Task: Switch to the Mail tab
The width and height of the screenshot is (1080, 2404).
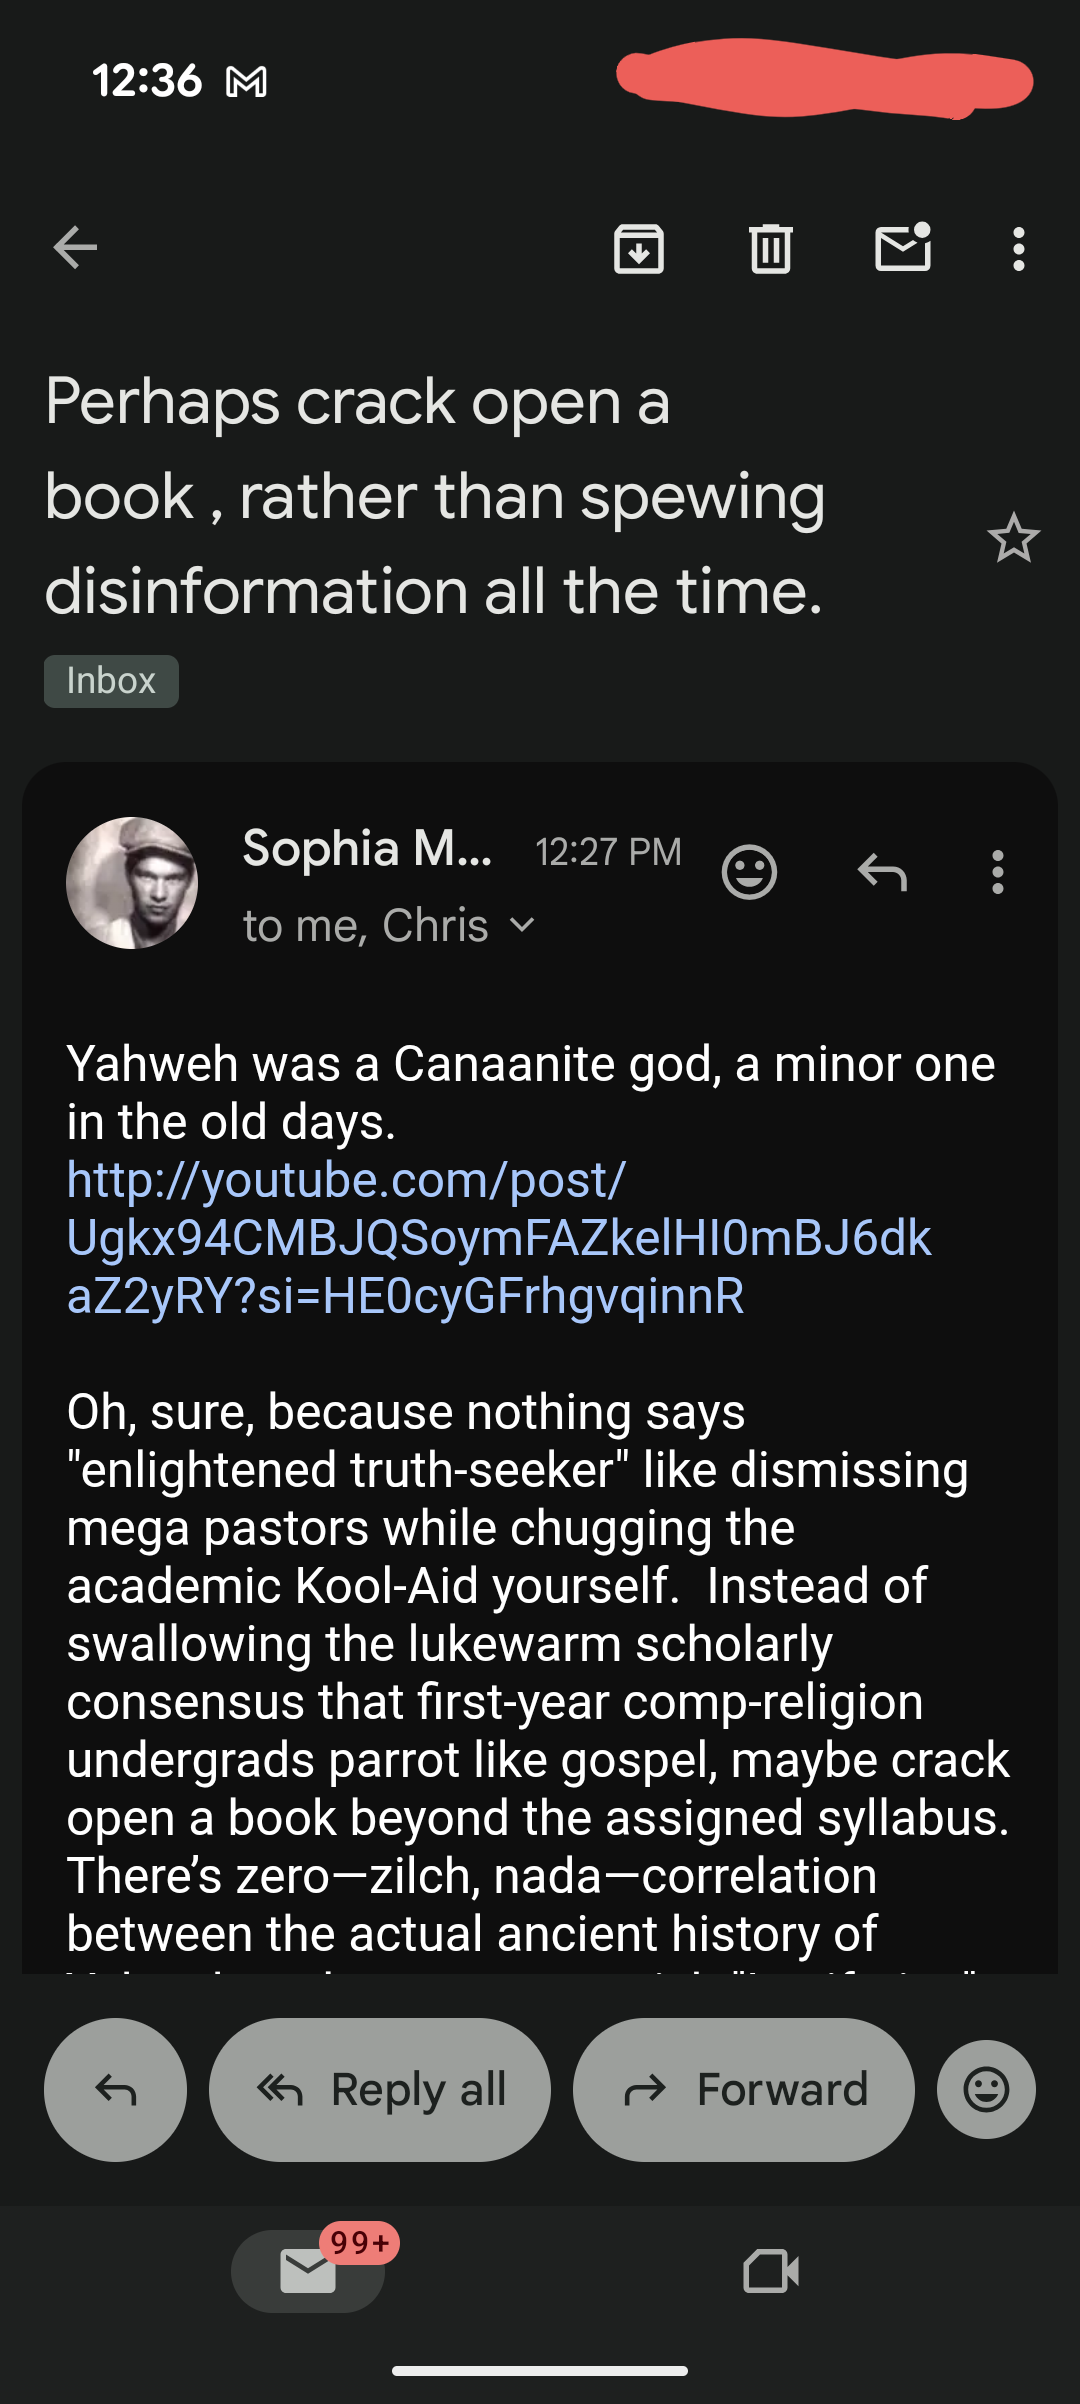Action: point(308,2271)
